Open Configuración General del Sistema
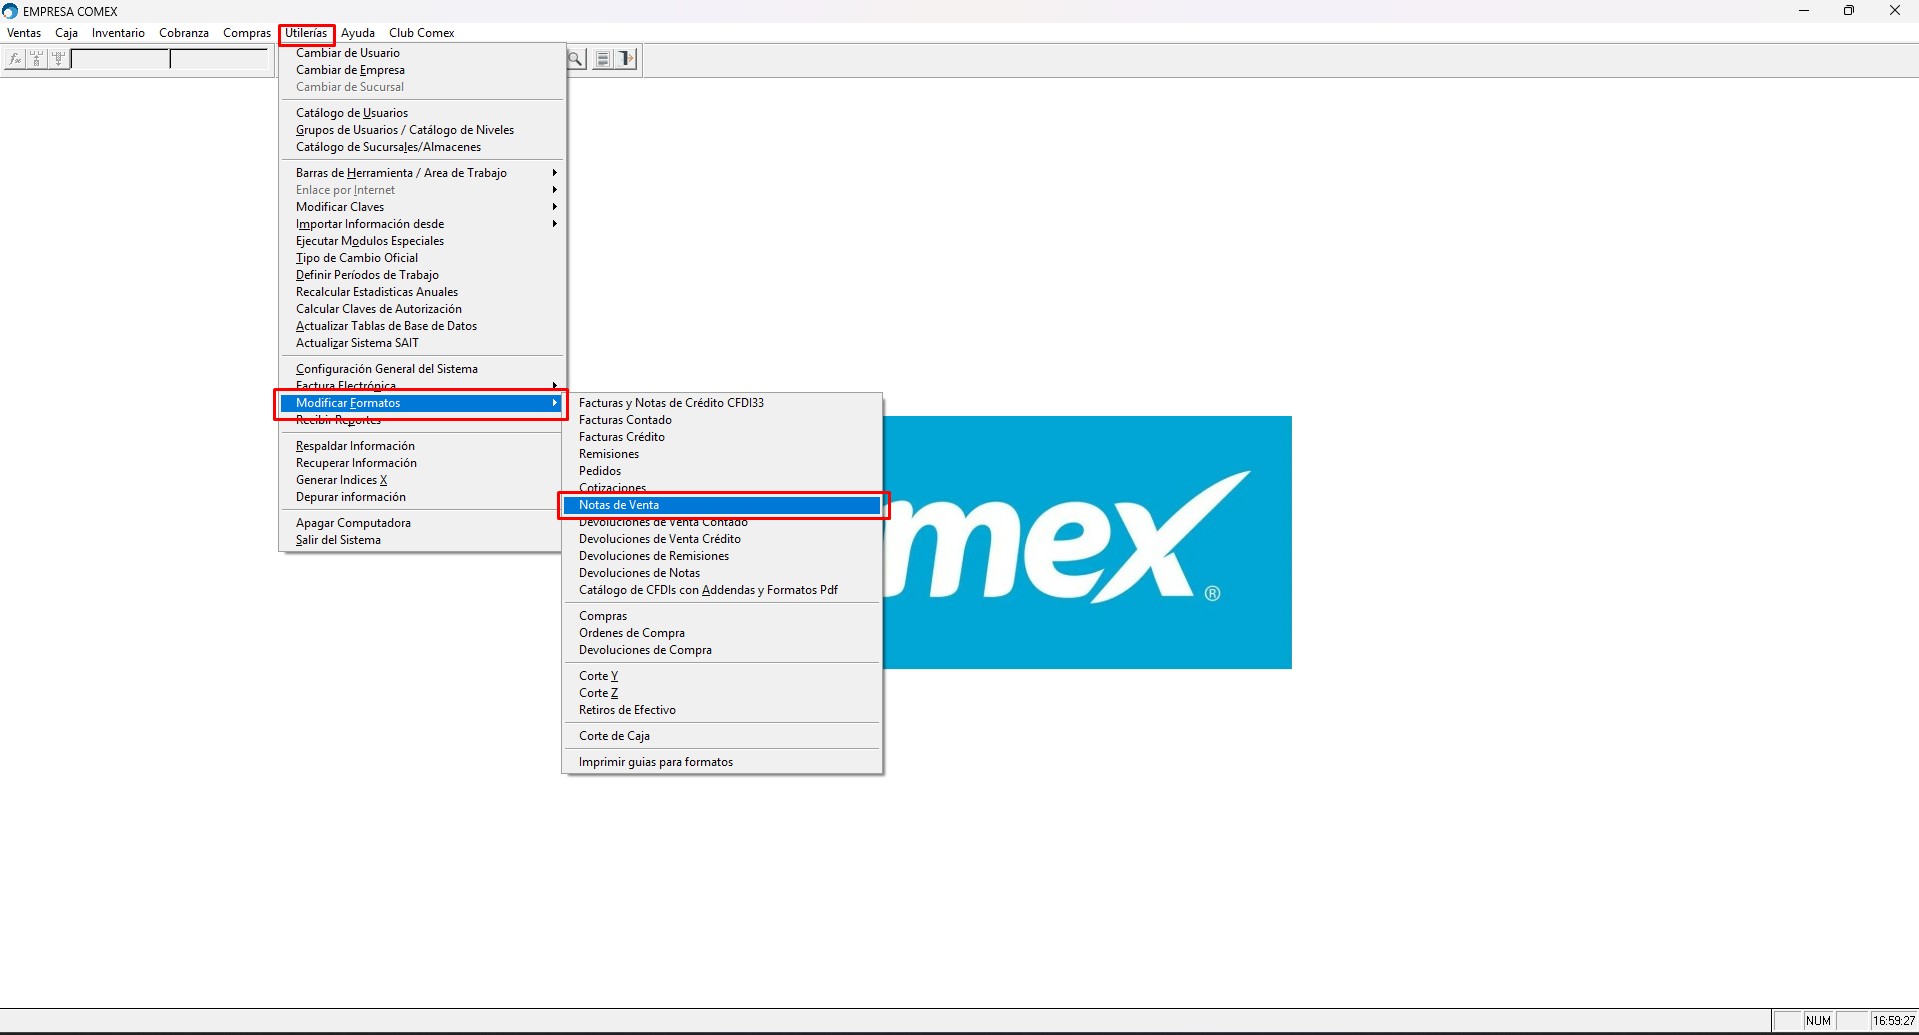The image size is (1919, 1035). click(x=422, y=369)
